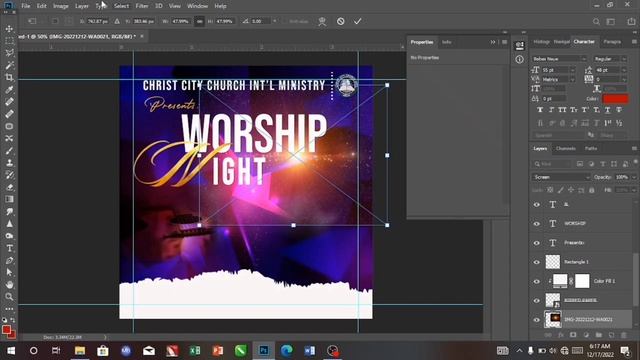
Task: Select the Magic Wand tool
Action: [9, 65]
